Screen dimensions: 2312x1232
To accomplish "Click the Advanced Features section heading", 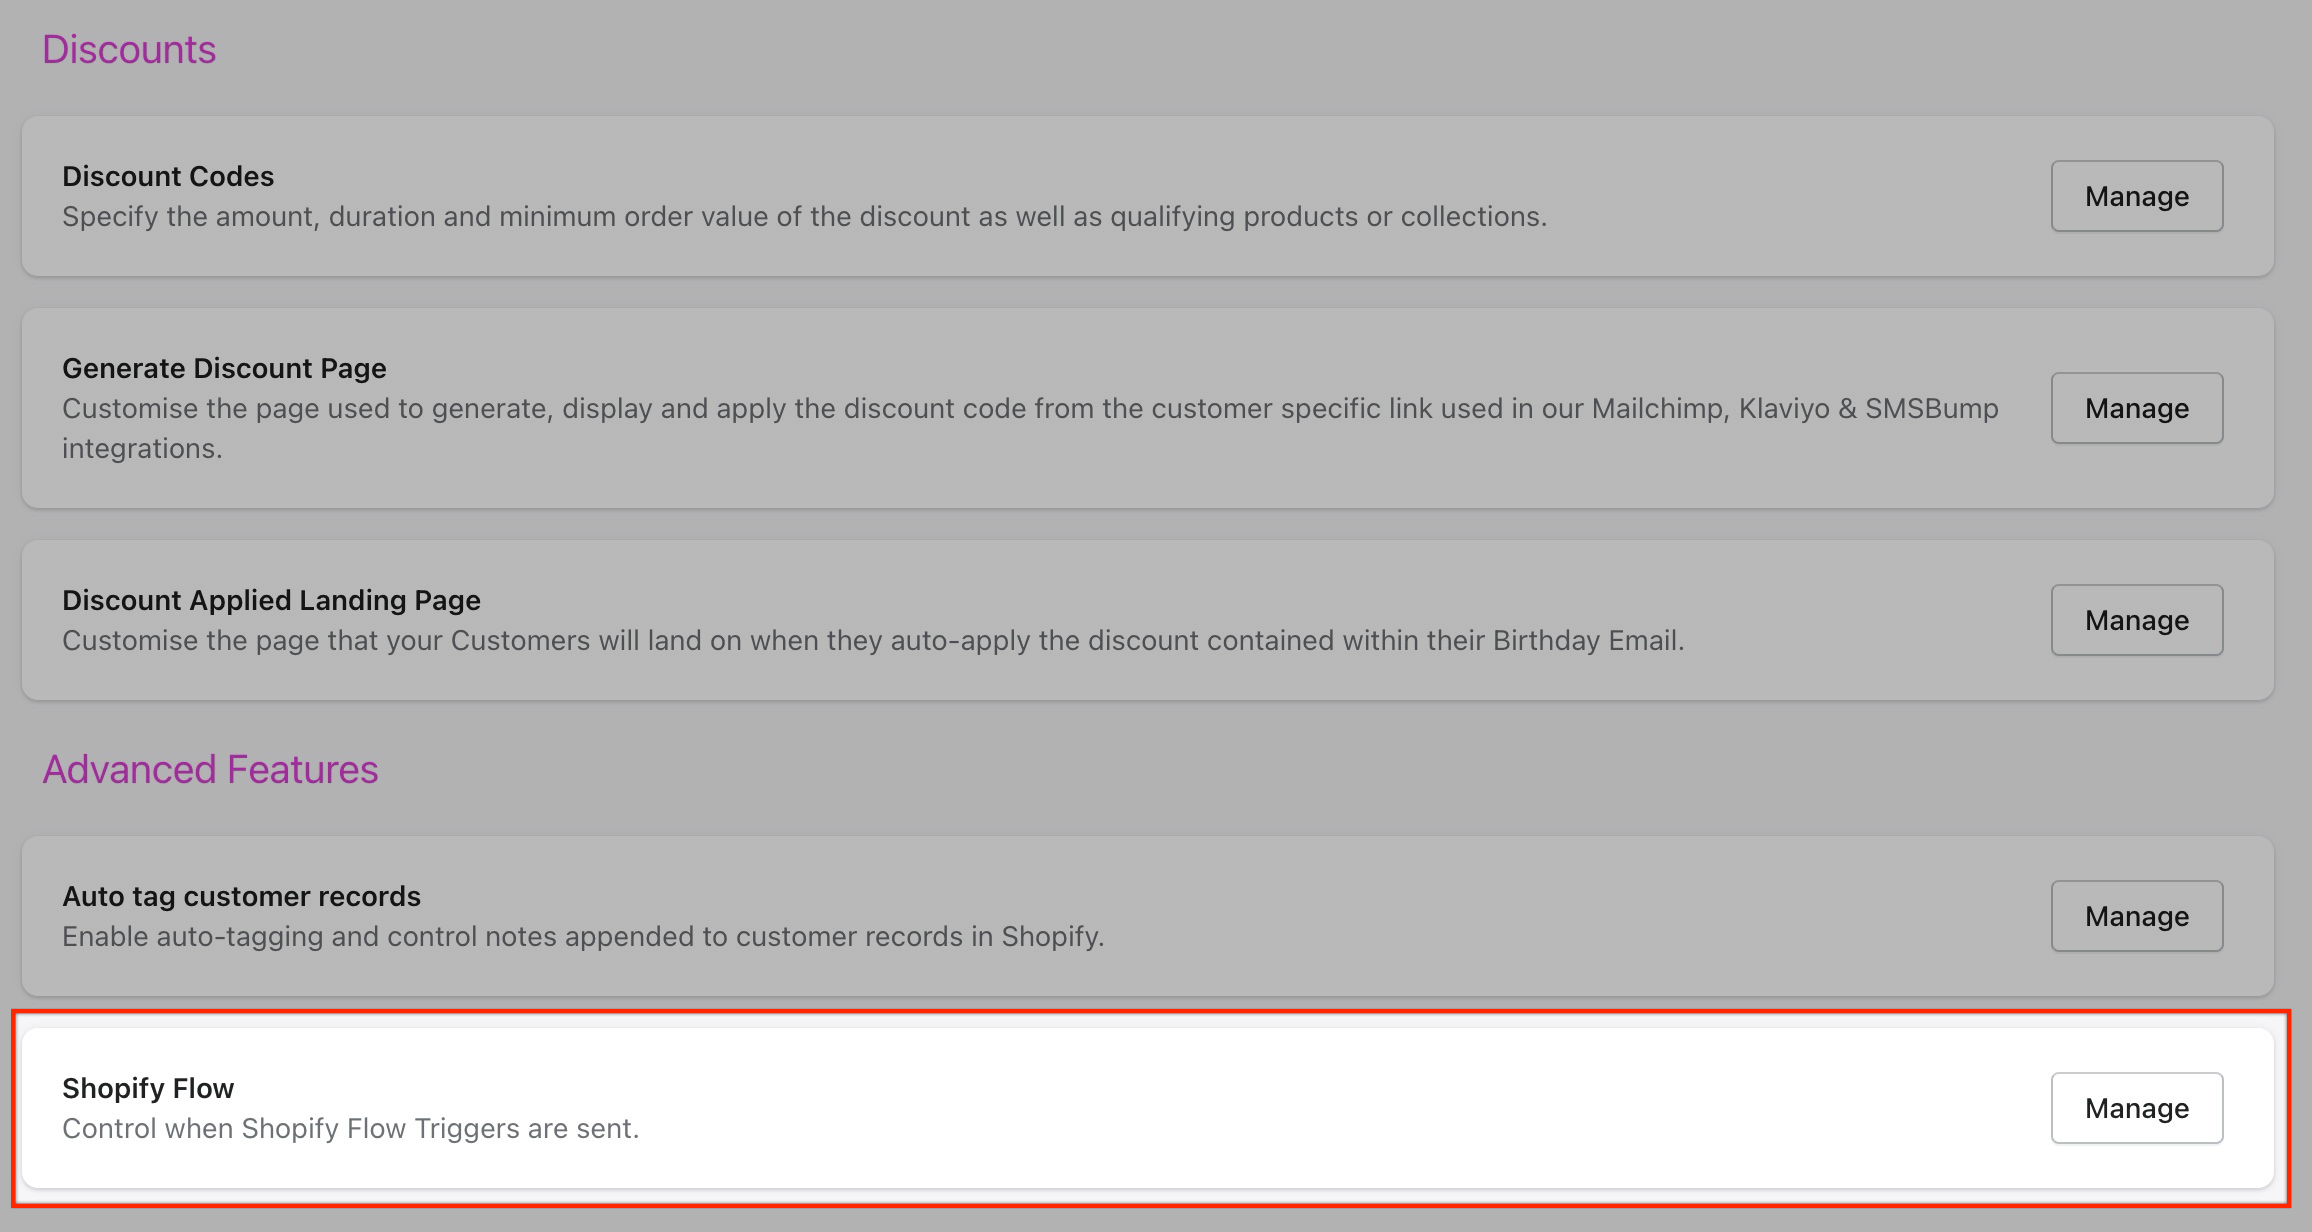I will pos(210,770).
